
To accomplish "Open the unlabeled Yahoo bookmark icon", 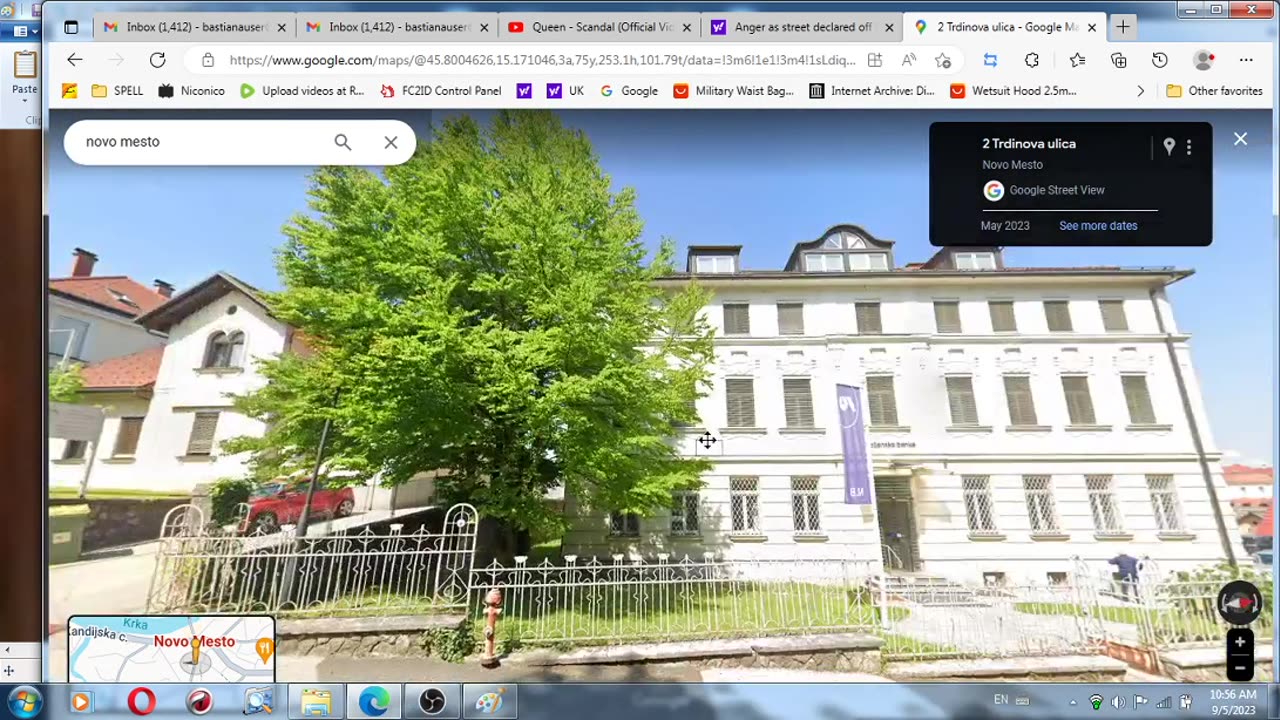I will [524, 91].
